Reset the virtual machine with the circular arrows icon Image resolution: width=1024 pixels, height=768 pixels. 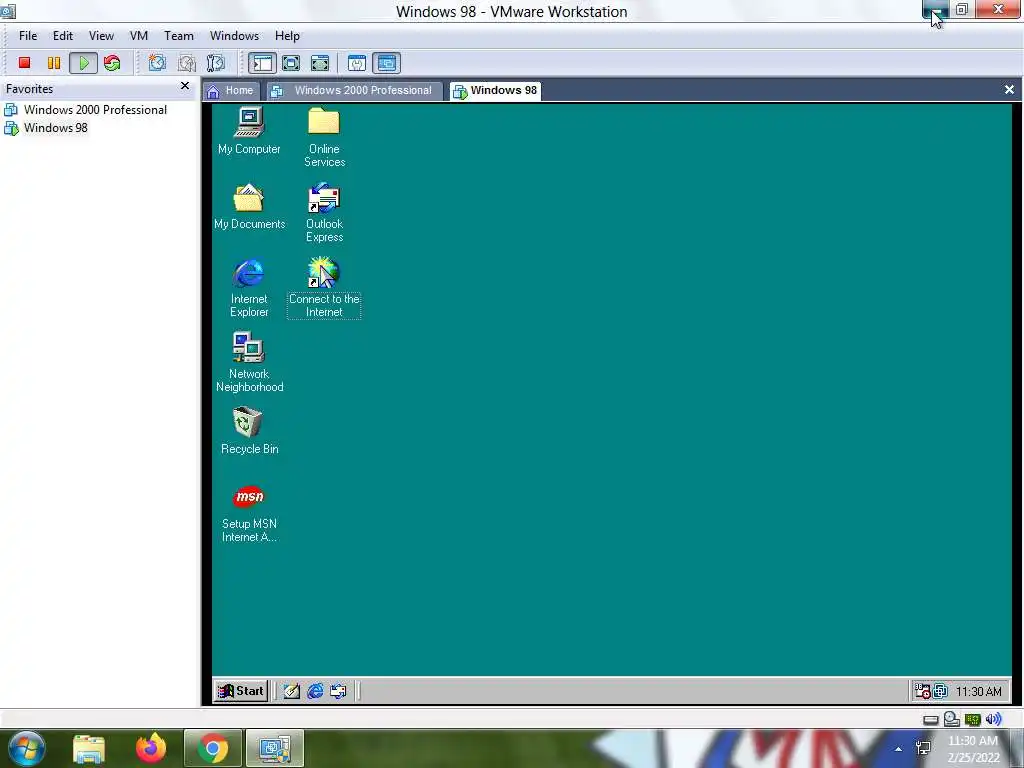(x=112, y=63)
